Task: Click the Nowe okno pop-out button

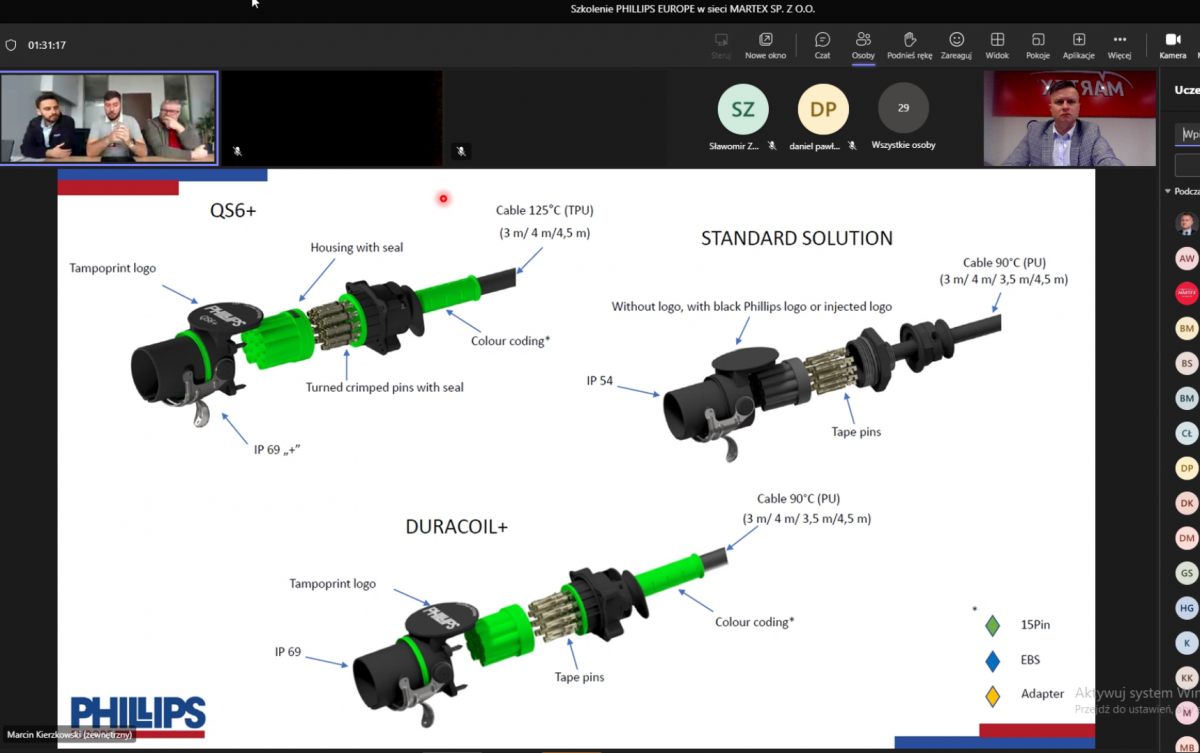Action: pos(765,45)
